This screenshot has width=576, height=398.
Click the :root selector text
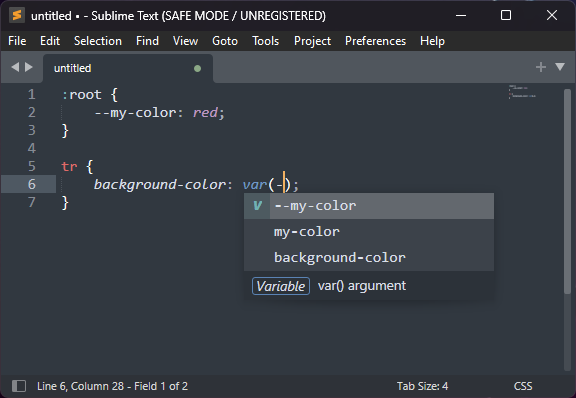(x=81, y=95)
